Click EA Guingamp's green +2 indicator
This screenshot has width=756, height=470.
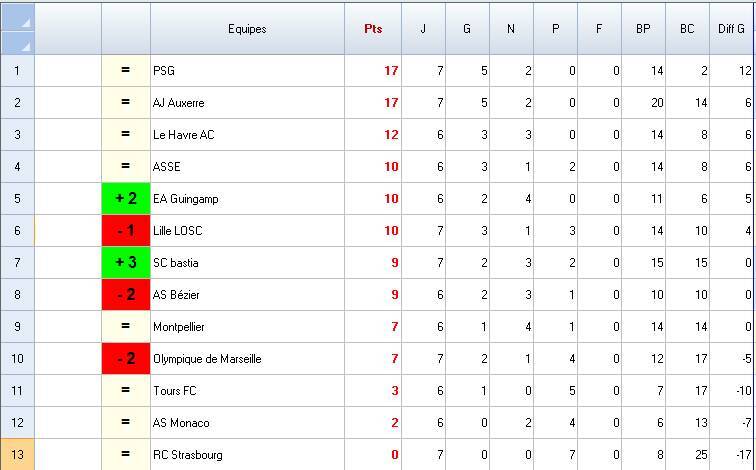[126, 199]
